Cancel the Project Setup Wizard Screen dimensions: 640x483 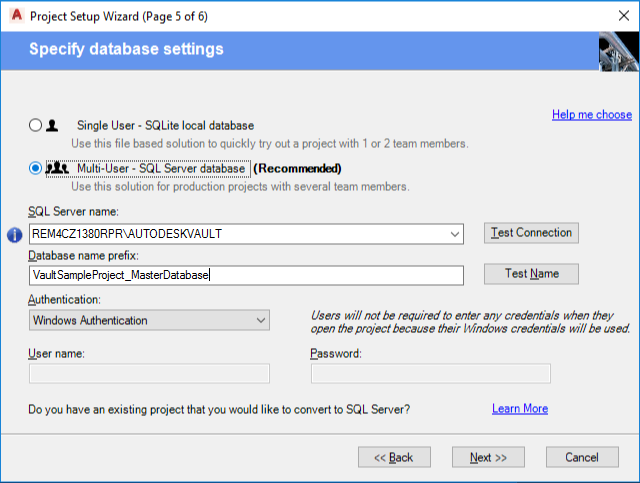point(582,457)
